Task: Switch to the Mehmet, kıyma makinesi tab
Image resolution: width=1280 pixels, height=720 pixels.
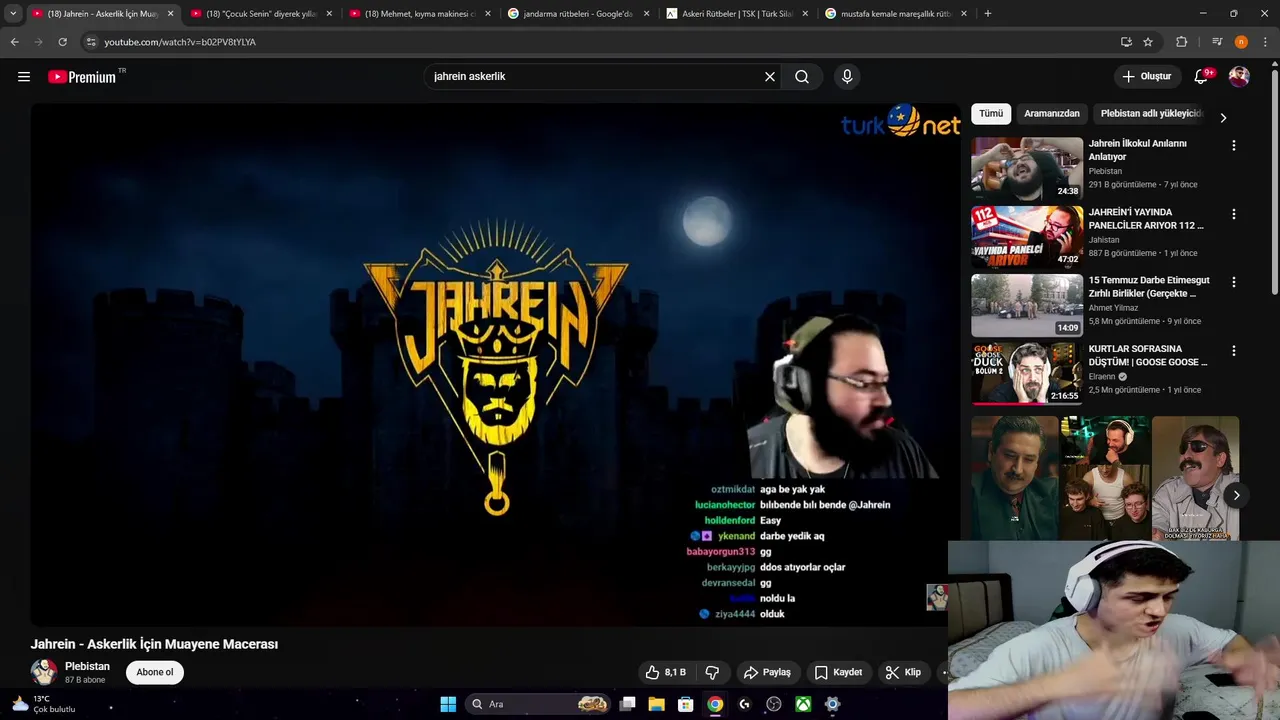Action: (419, 14)
